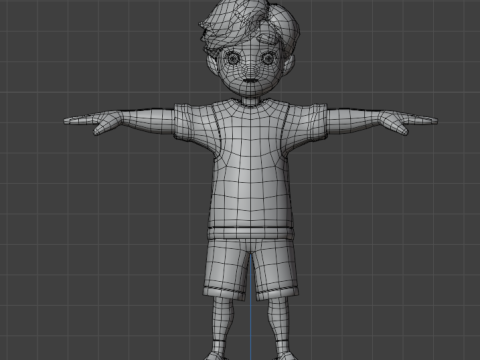Image resolution: width=480 pixels, height=360 pixels.
Task: Click the eye on the image's right side
Action: point(268,59)
